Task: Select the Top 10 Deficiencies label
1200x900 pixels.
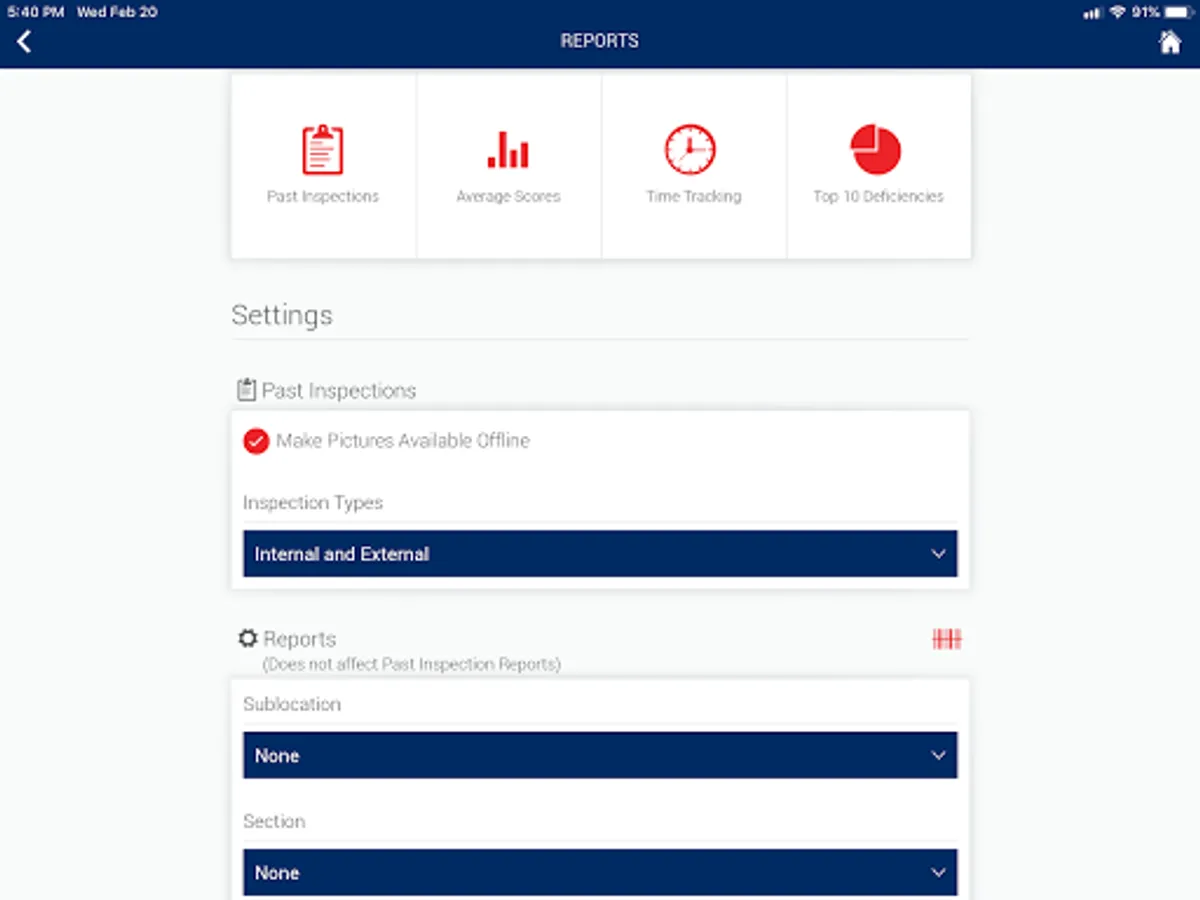Action: [x=878, y=197]
